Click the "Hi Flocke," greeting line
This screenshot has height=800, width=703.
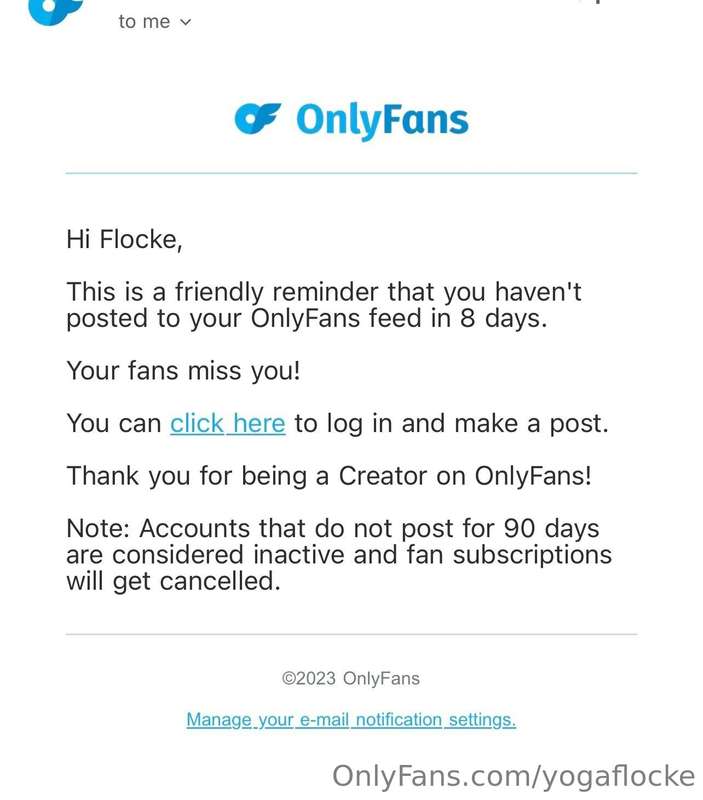(124, 240)
